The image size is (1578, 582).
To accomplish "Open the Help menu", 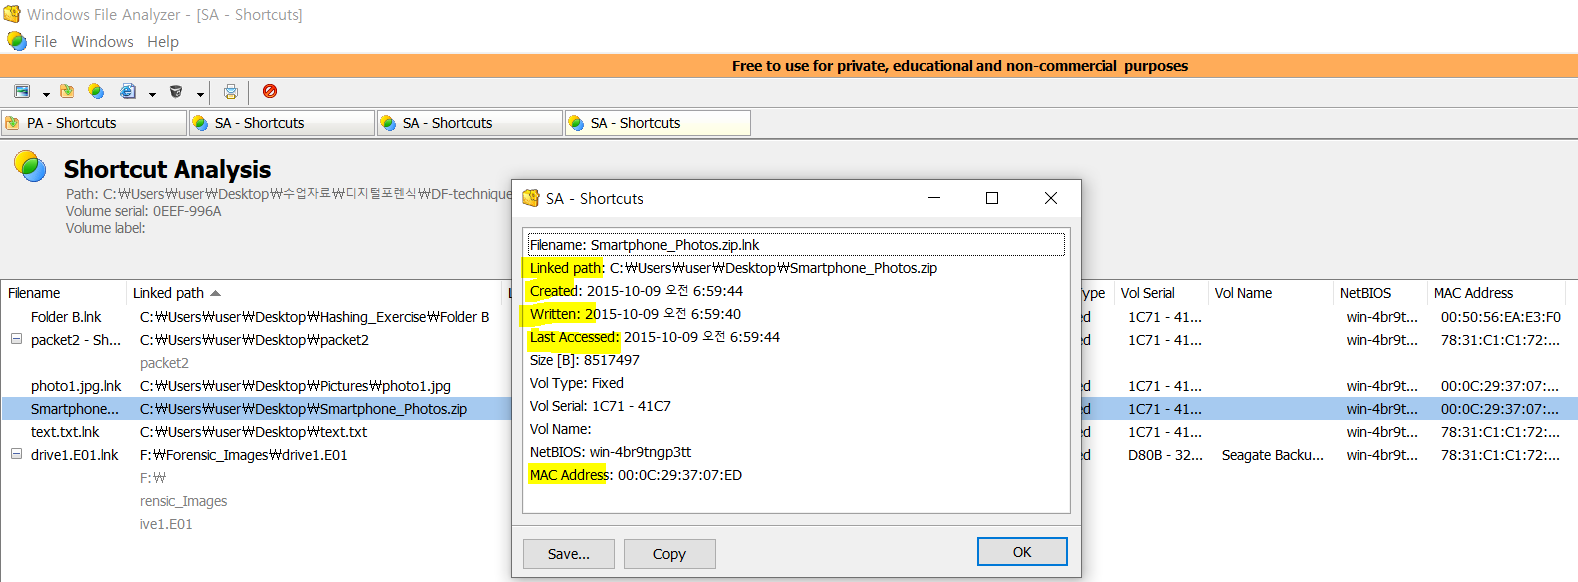I will tap(163, 41).
